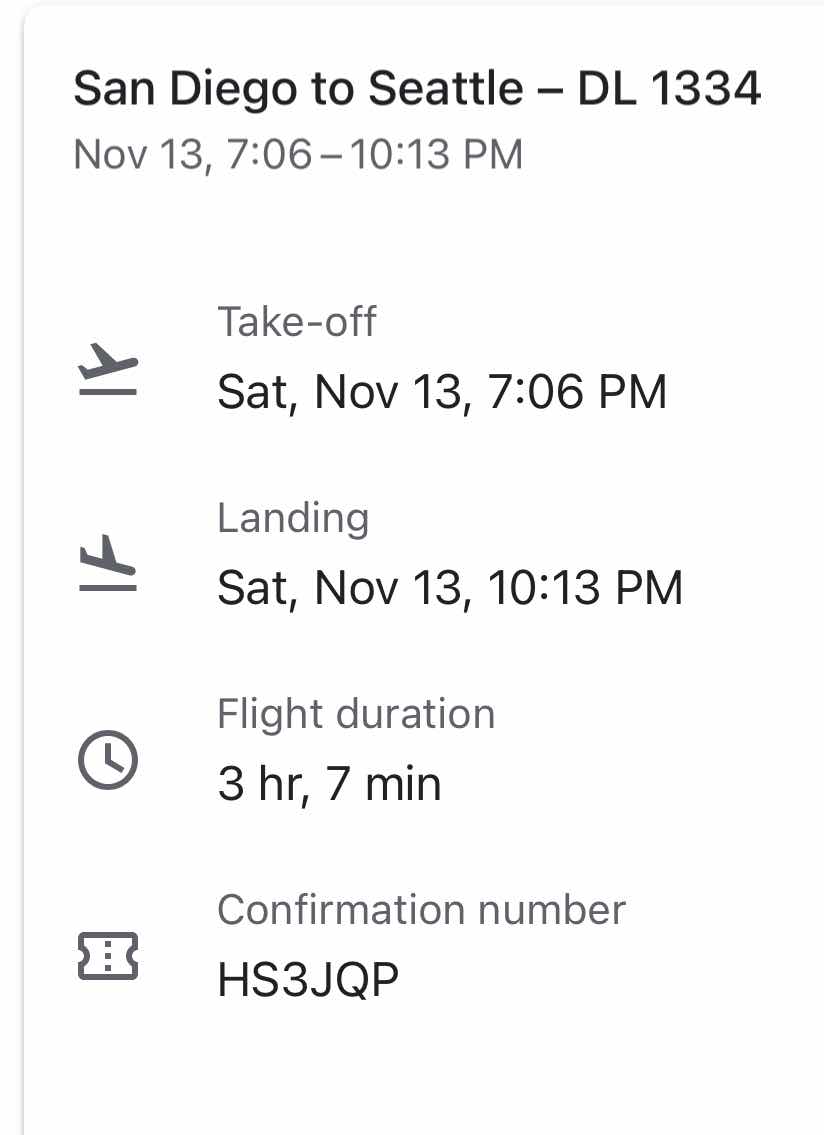
Task: Click the confirmation ticket icon
Action: coord(108,956)
